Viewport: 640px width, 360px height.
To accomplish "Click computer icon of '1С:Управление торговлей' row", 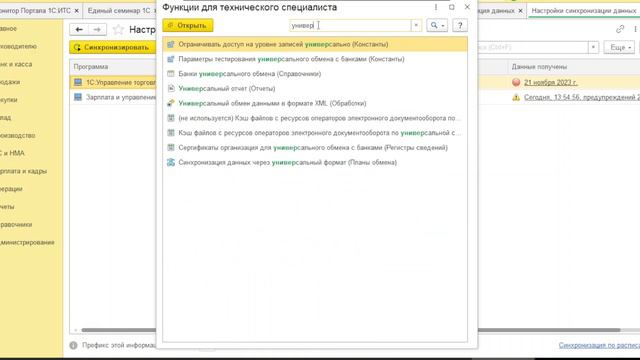I will click(x=78, y=82).
